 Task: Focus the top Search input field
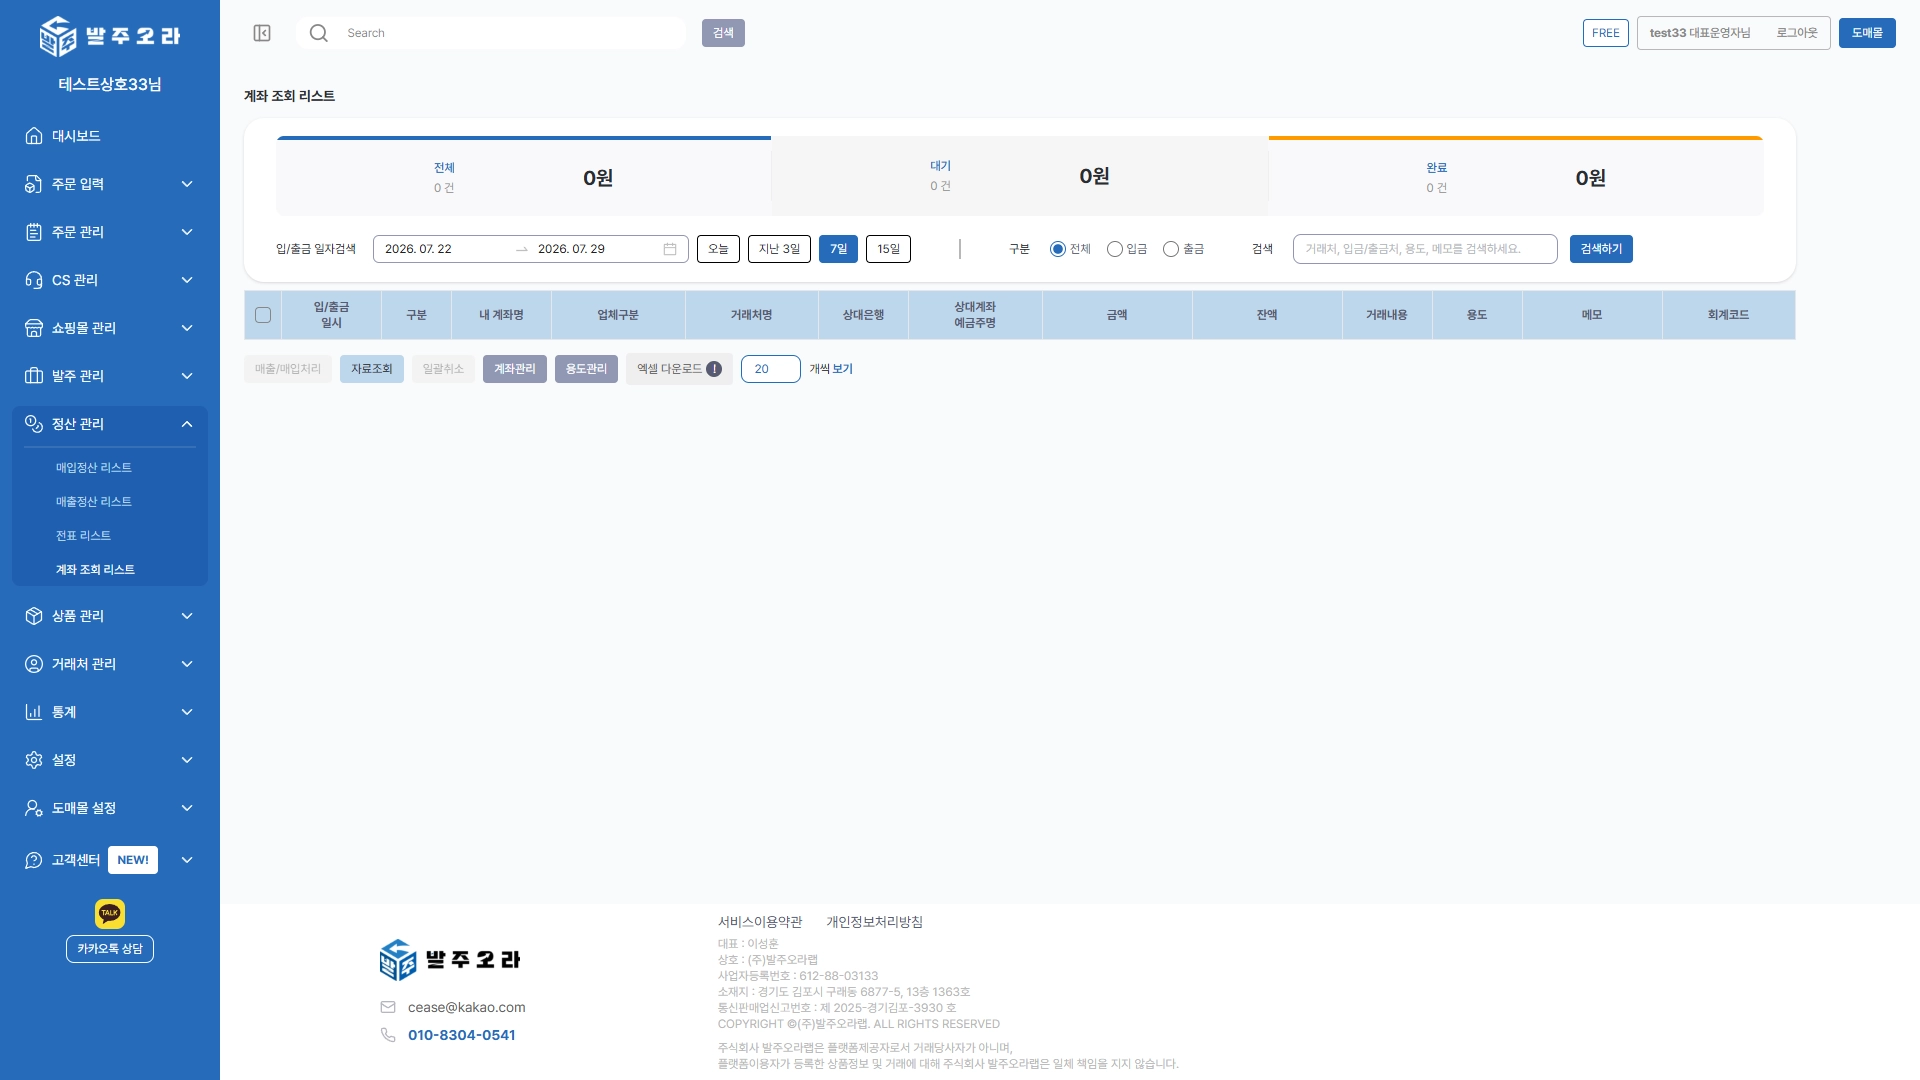510,33
